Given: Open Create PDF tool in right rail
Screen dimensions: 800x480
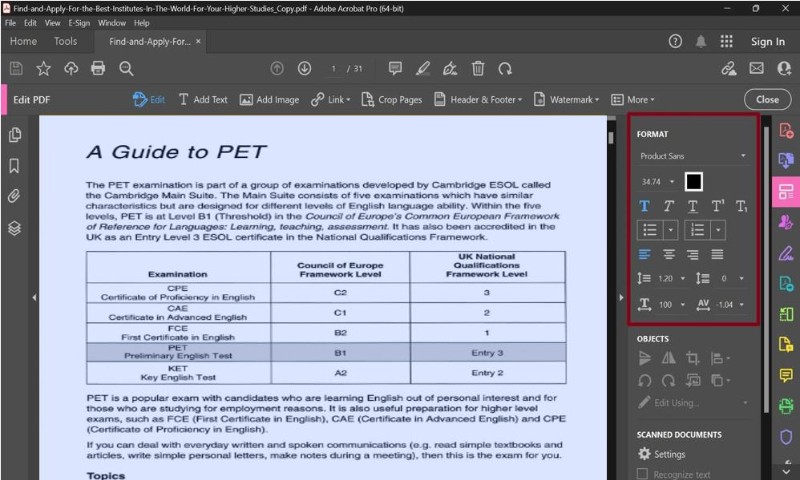Looking at the screenshot, I should click(786, 131).
